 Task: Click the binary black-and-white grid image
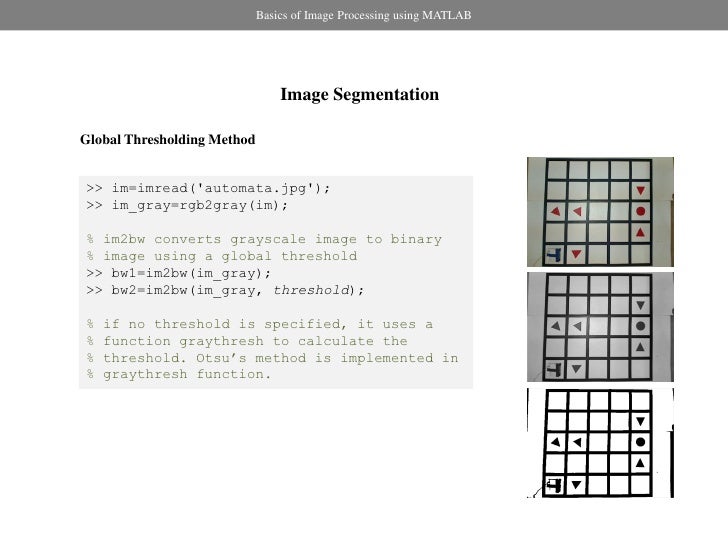tap(600, 443)
